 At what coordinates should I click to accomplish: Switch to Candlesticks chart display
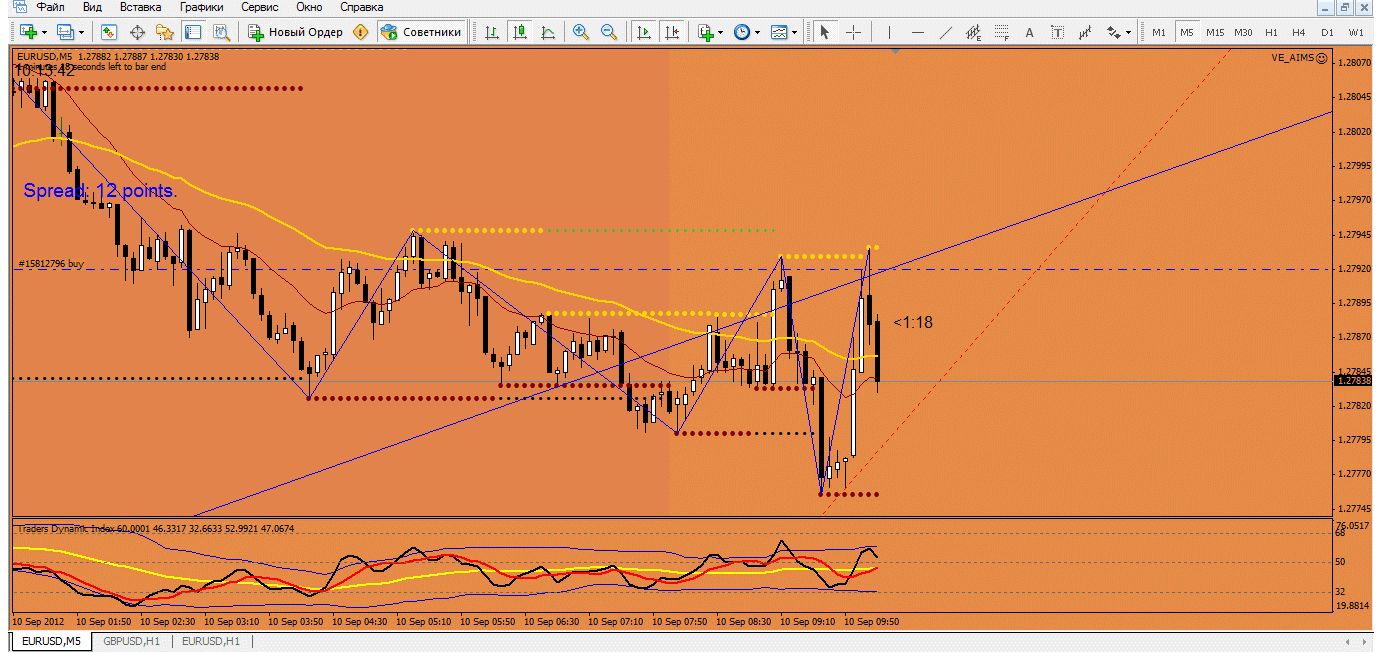(x=520, y=32)
